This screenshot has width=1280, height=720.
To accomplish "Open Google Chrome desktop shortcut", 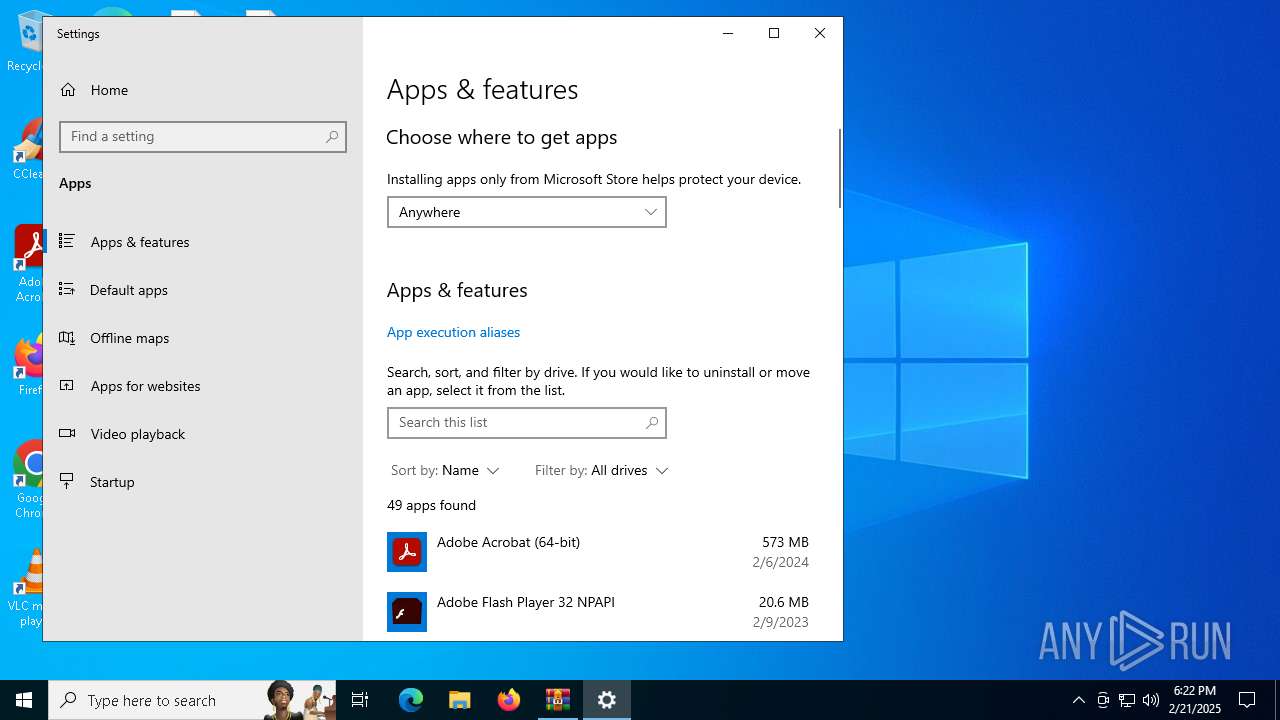I will coord(30,479).
